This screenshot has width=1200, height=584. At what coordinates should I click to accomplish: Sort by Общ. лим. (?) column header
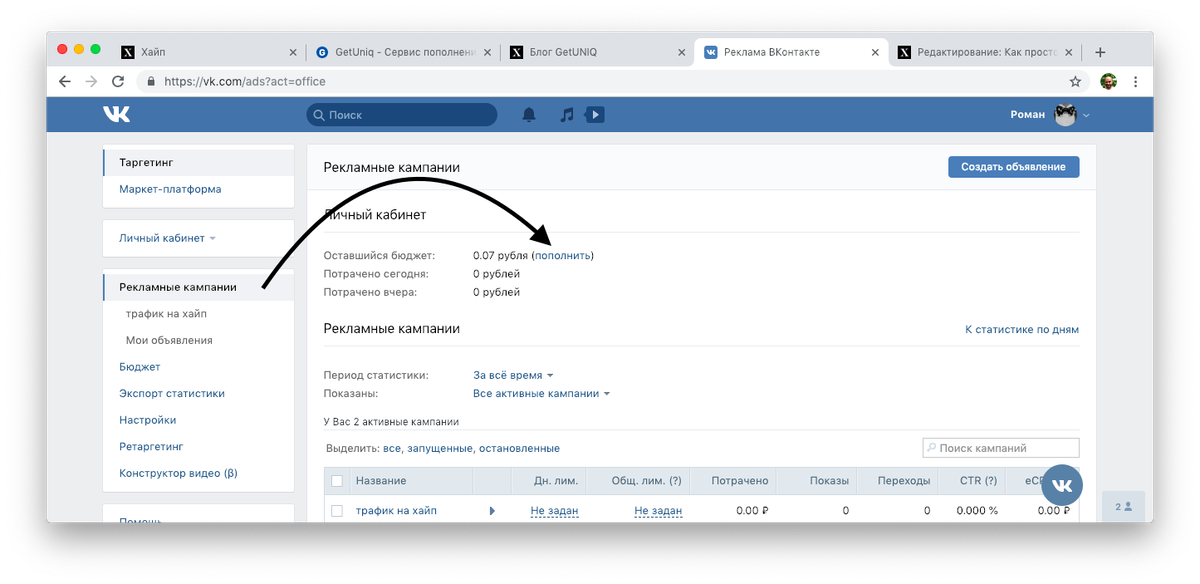[647, 481]
